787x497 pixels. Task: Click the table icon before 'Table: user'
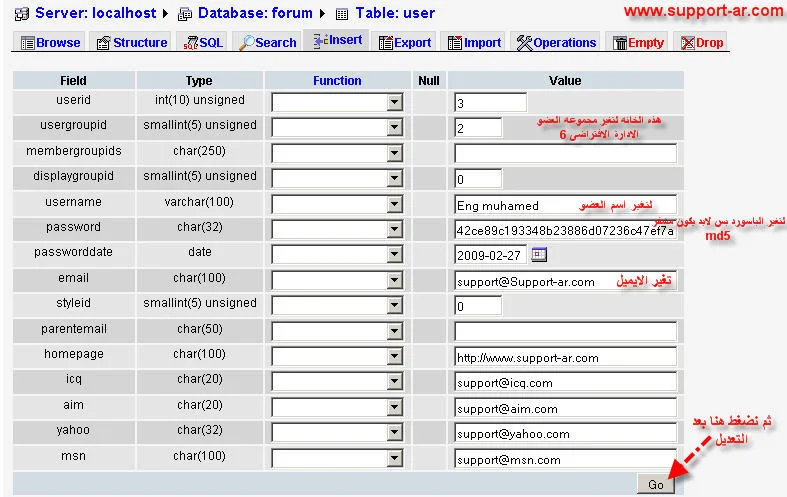click(342, 14)
